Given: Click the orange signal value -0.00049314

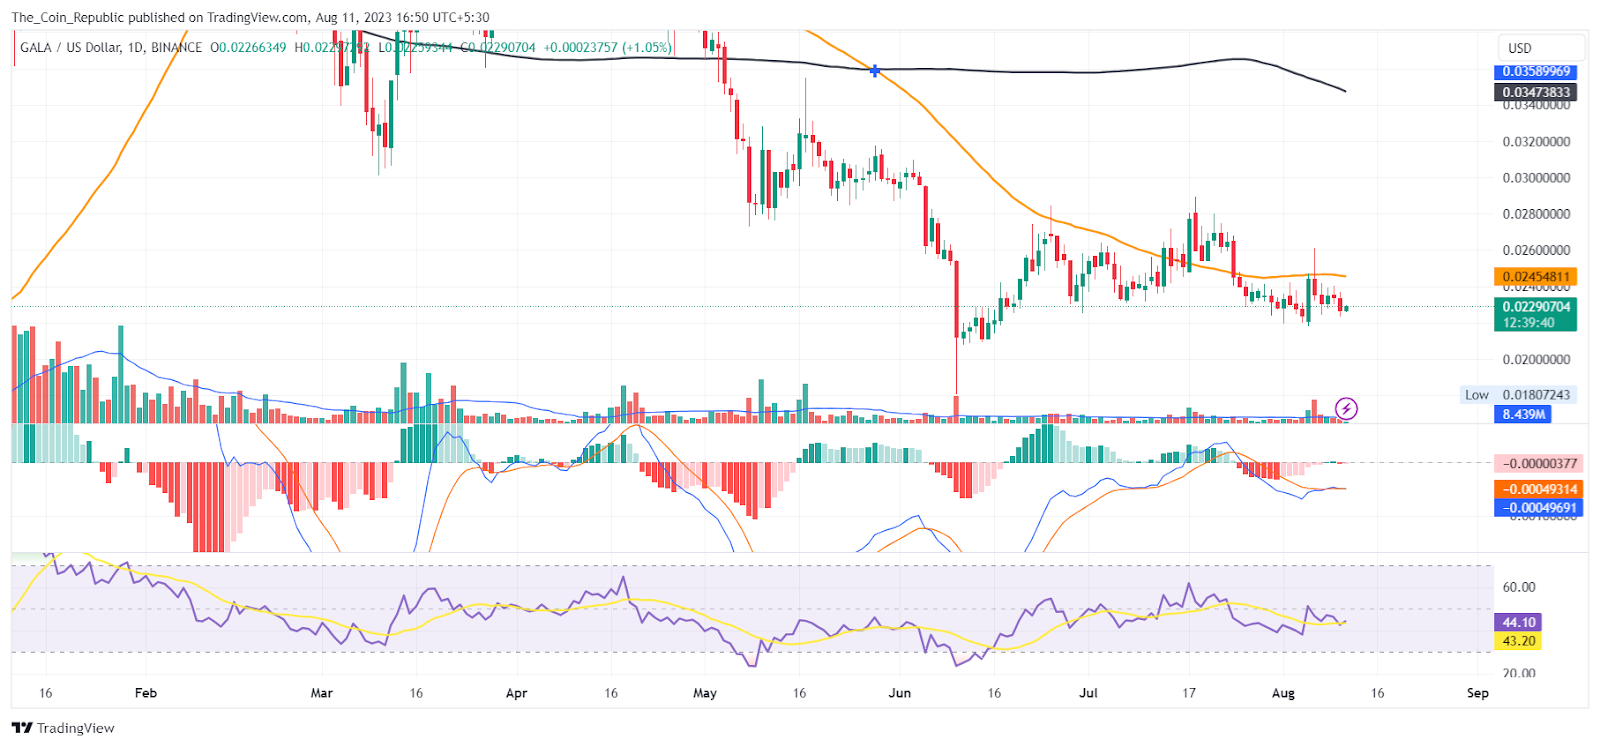Looking at the screenshot, I should click(1538, 489).
